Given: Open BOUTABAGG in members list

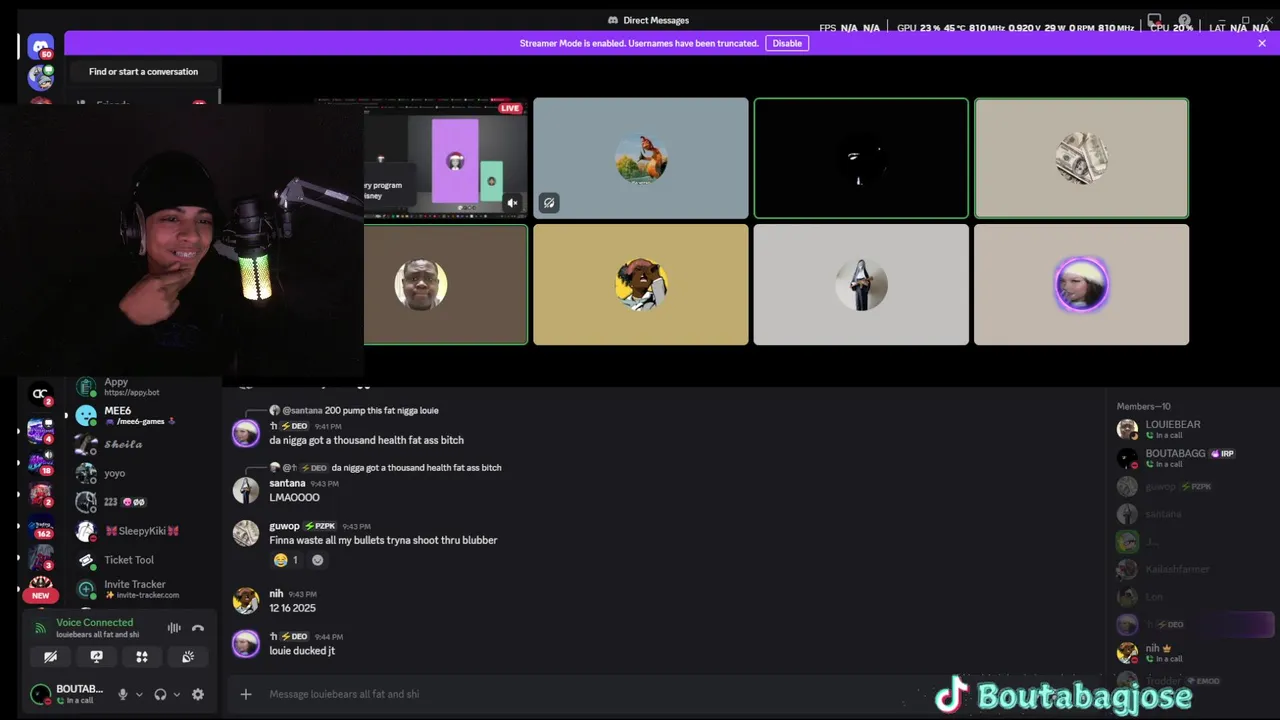Looking at the screenshot, I should tap(1192, 458).
